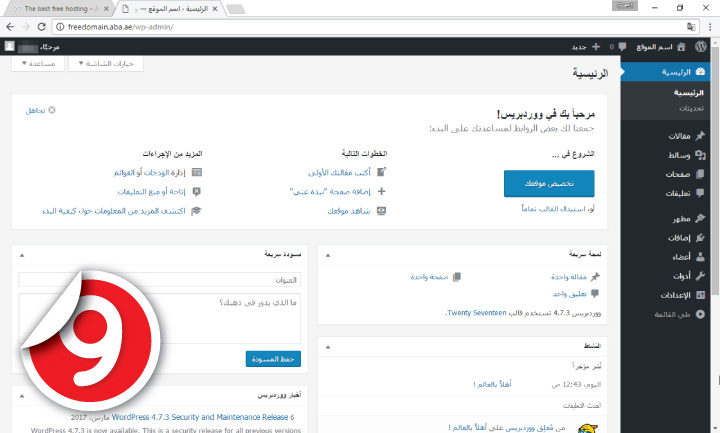The height and width of the screenshot is (433, 720).
Task: Open the new tab button in Chrome
Action: point(236,9)
